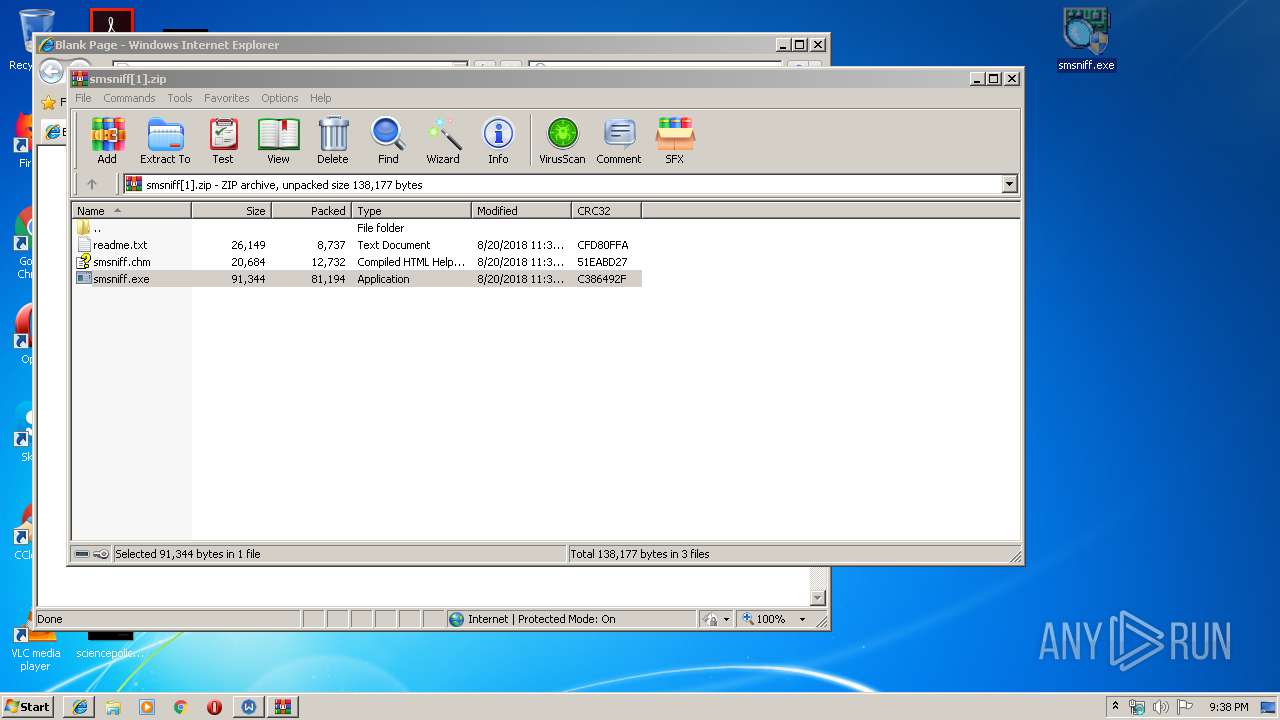Screen dimensions: 1280x720
Task: Launch Chrome from the taskbar
Action: click(181, 707)
